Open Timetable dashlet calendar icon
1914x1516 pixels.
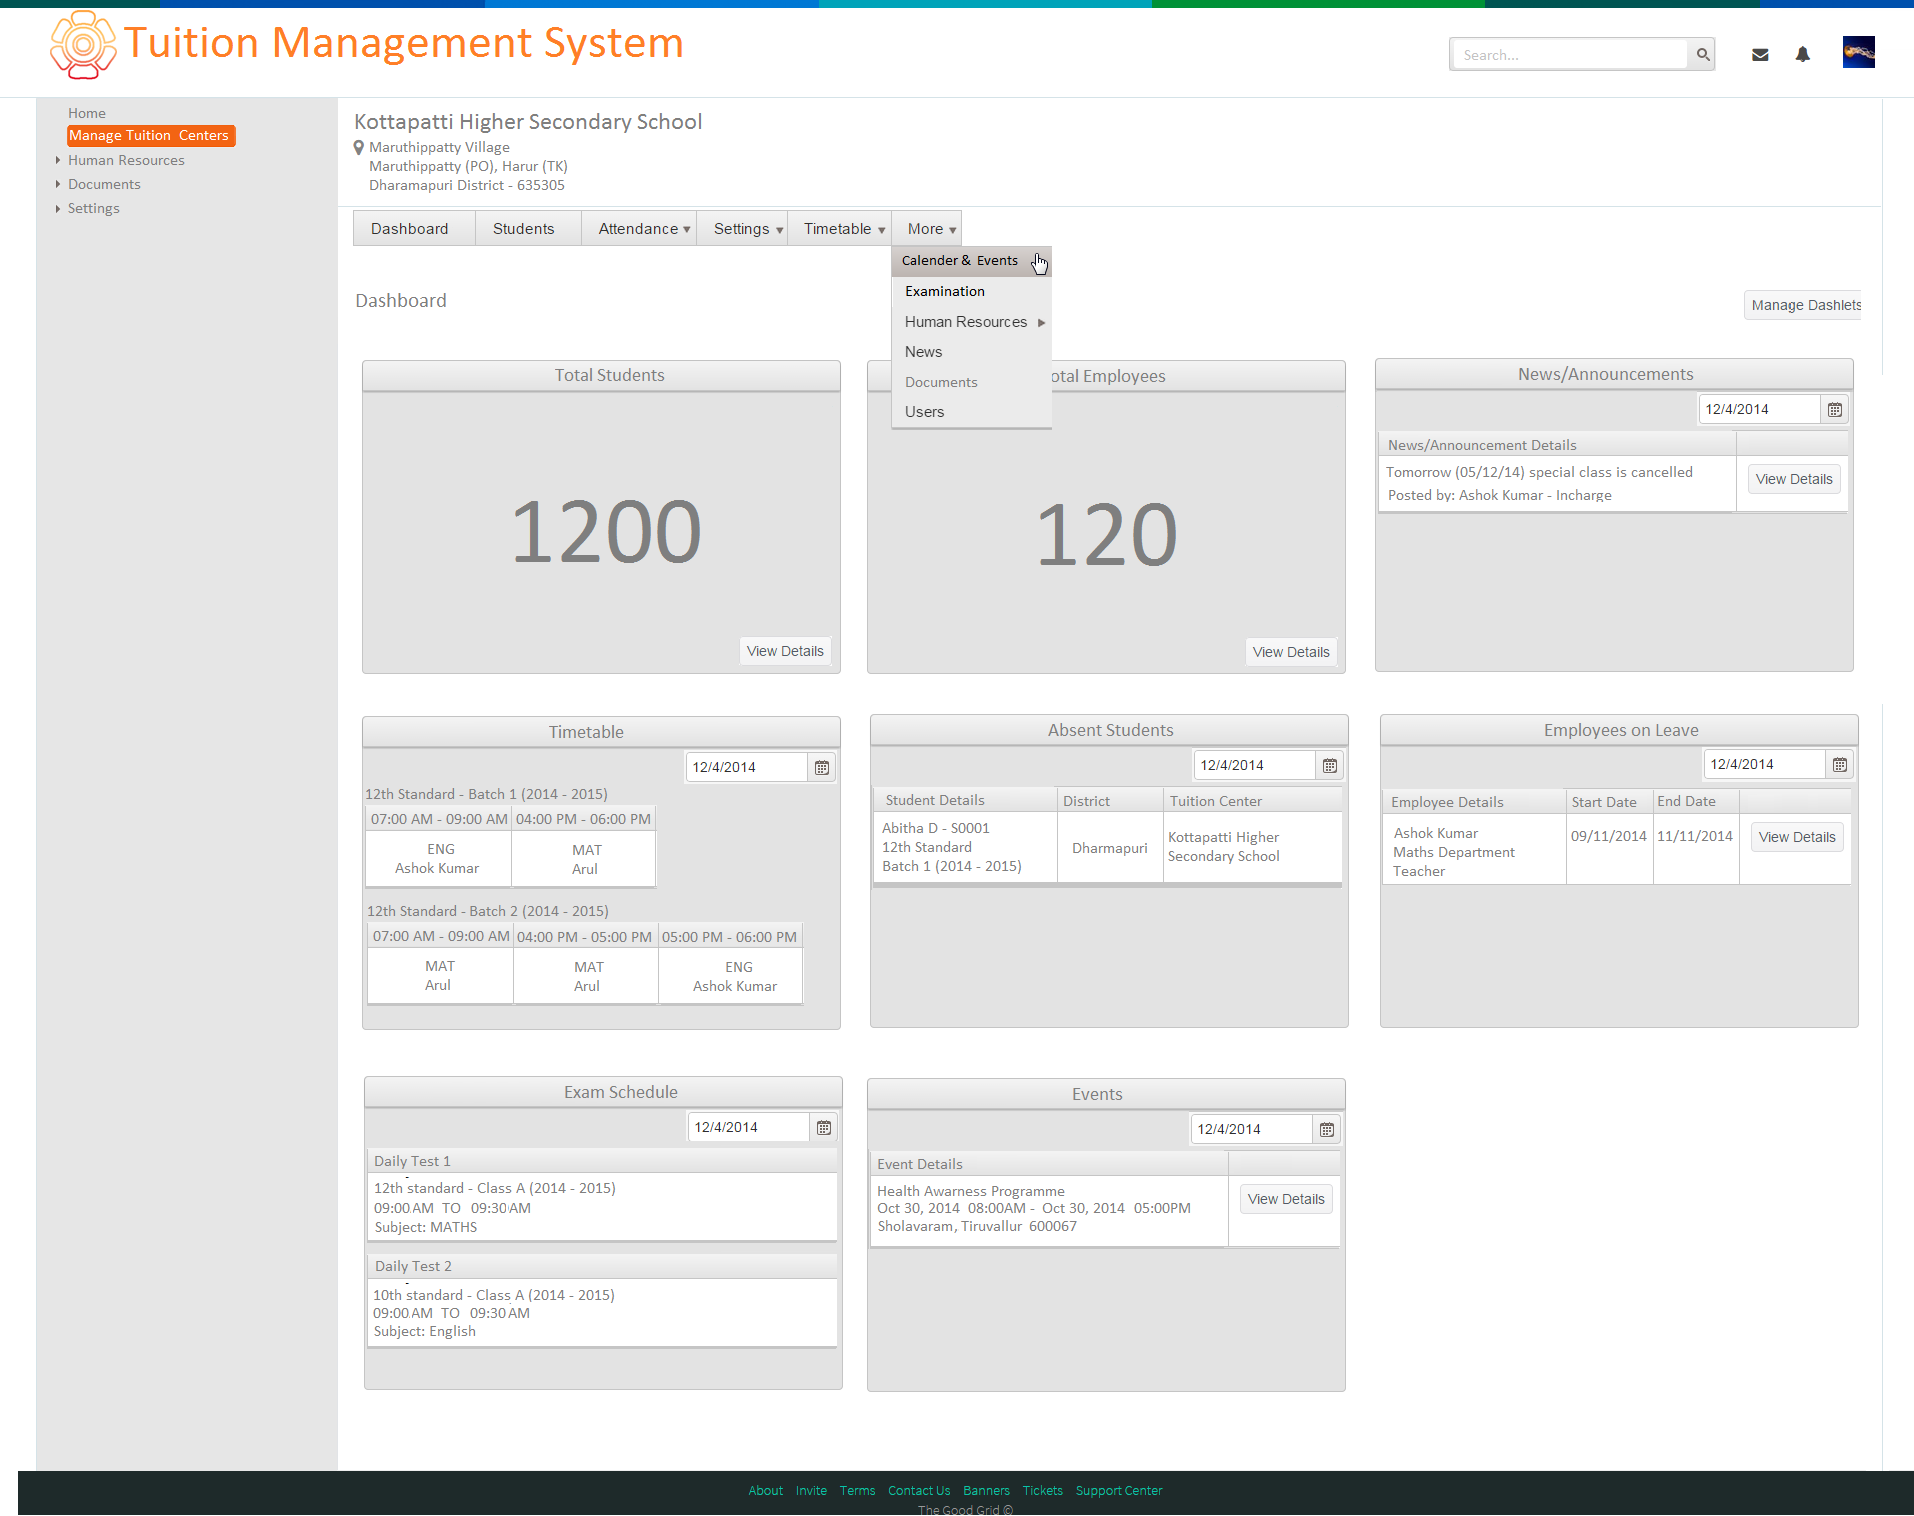click(821, 767)
